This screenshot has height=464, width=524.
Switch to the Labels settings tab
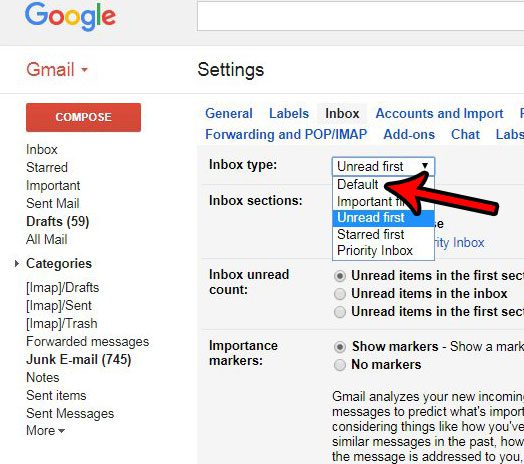pyautogui.click(x=289, y=113)
